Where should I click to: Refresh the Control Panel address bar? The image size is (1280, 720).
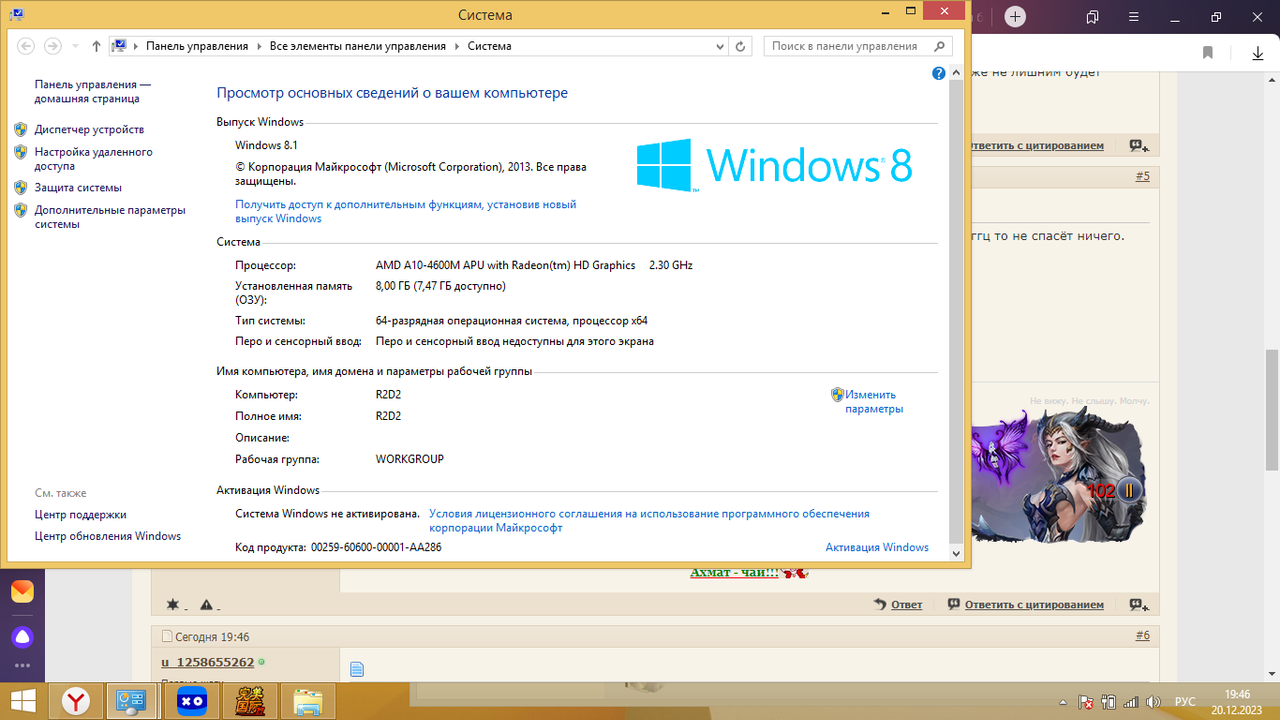[740, 46]
